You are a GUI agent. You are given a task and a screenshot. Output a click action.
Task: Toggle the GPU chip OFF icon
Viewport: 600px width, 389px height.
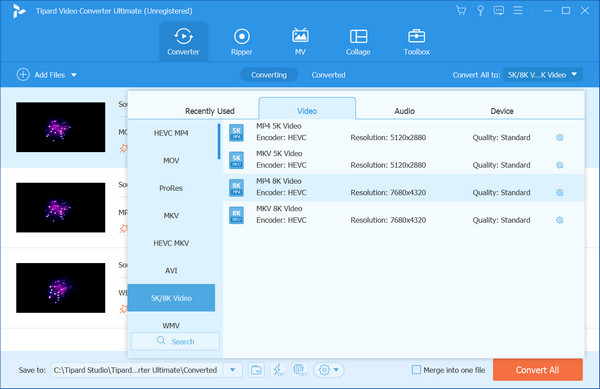tap(300, 370)
